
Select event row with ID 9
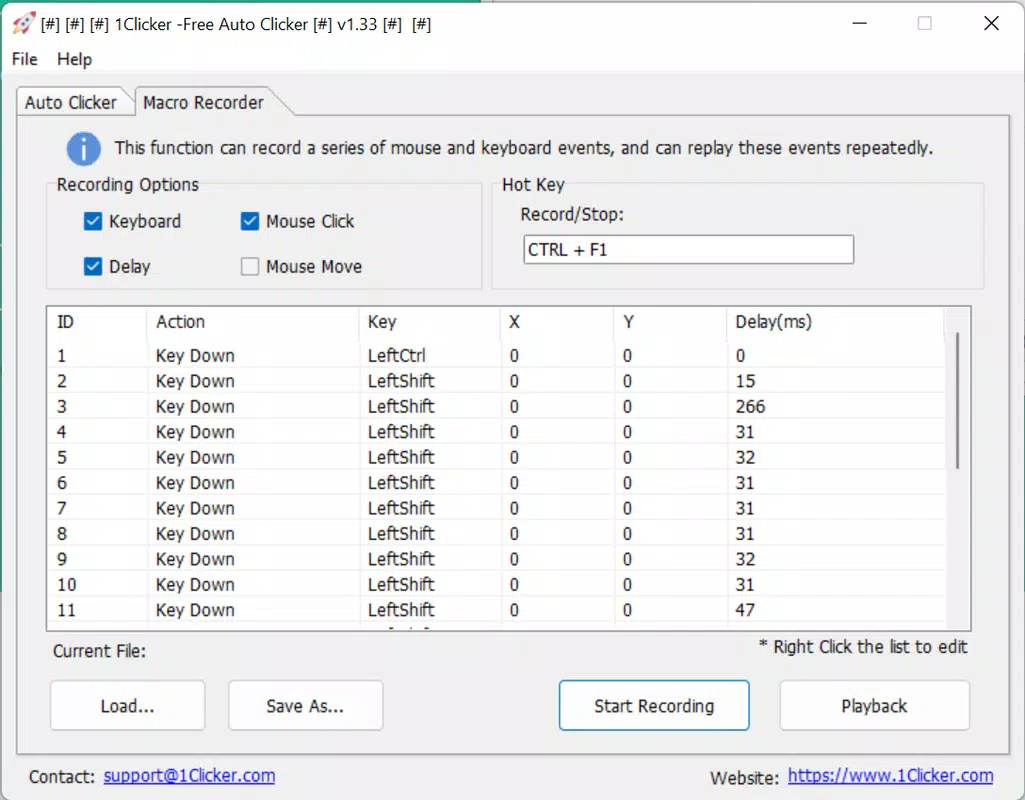coord(497,559)
